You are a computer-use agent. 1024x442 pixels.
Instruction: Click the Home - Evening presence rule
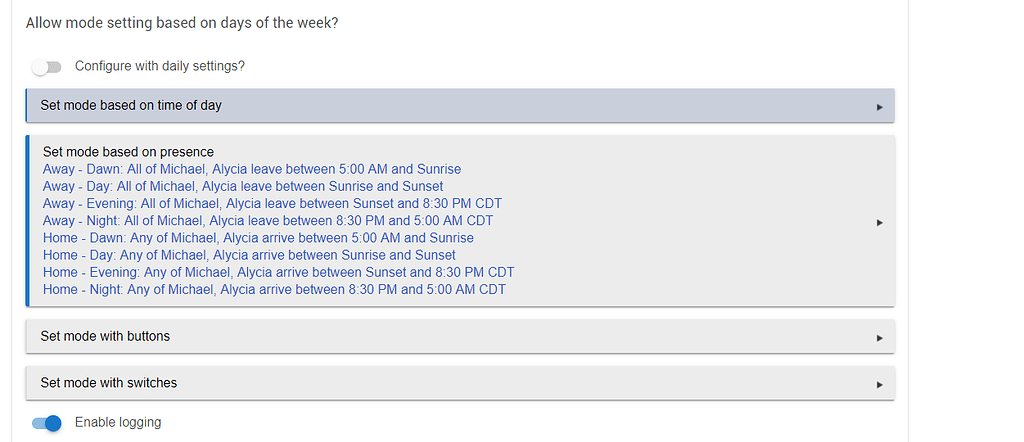tap(278, 272)
